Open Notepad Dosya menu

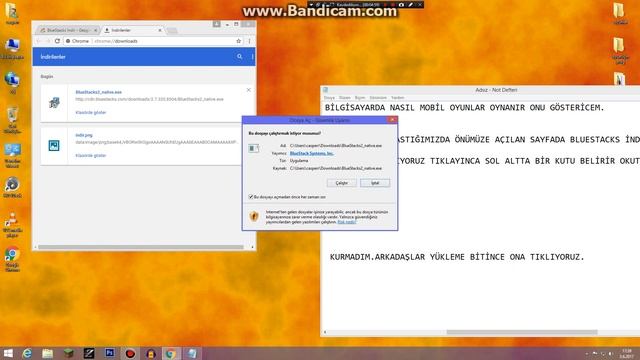tap(329, 98)
